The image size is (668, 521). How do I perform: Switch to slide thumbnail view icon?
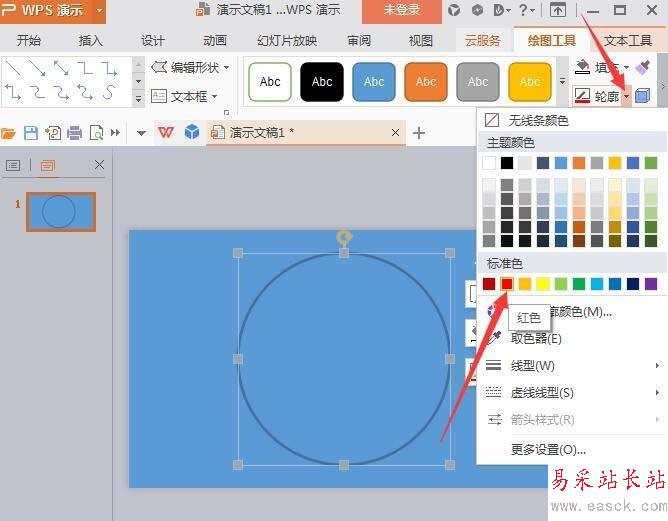tap(47, 165)
